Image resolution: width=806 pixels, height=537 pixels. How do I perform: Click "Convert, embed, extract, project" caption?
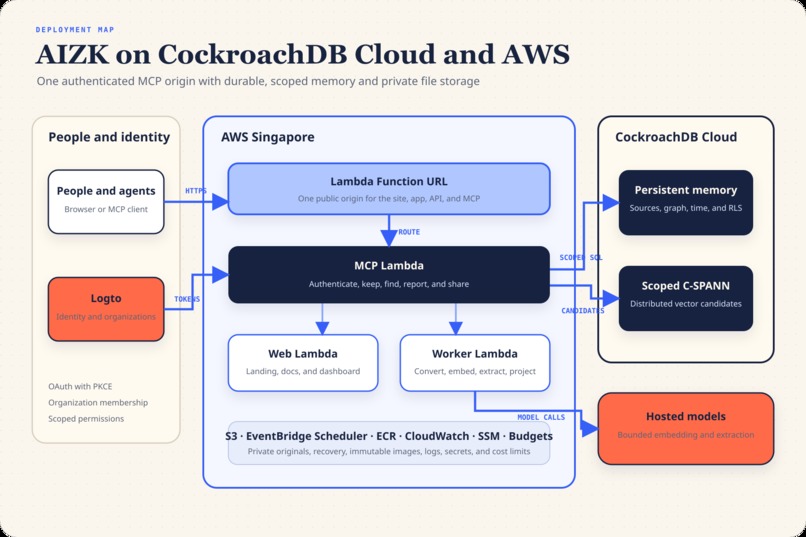point(475,371)
